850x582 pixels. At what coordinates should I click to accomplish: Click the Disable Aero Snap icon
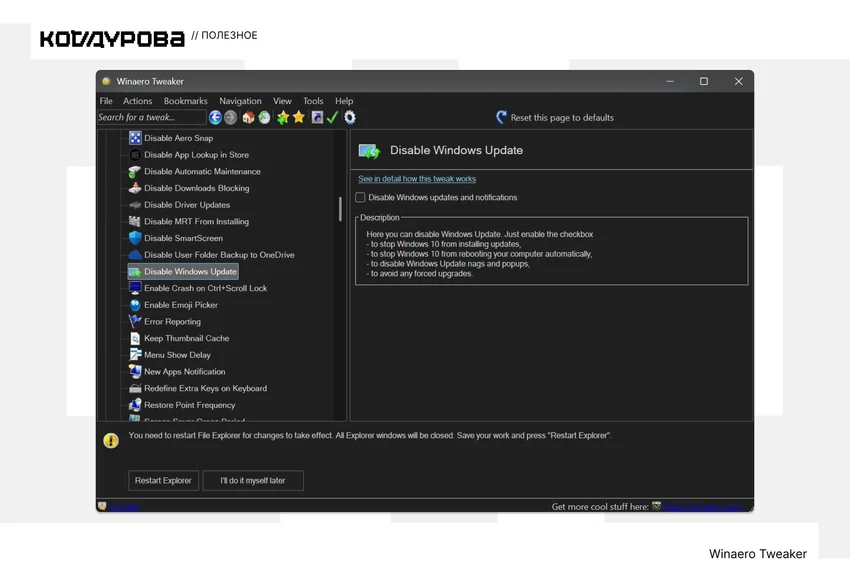(135, 138)
